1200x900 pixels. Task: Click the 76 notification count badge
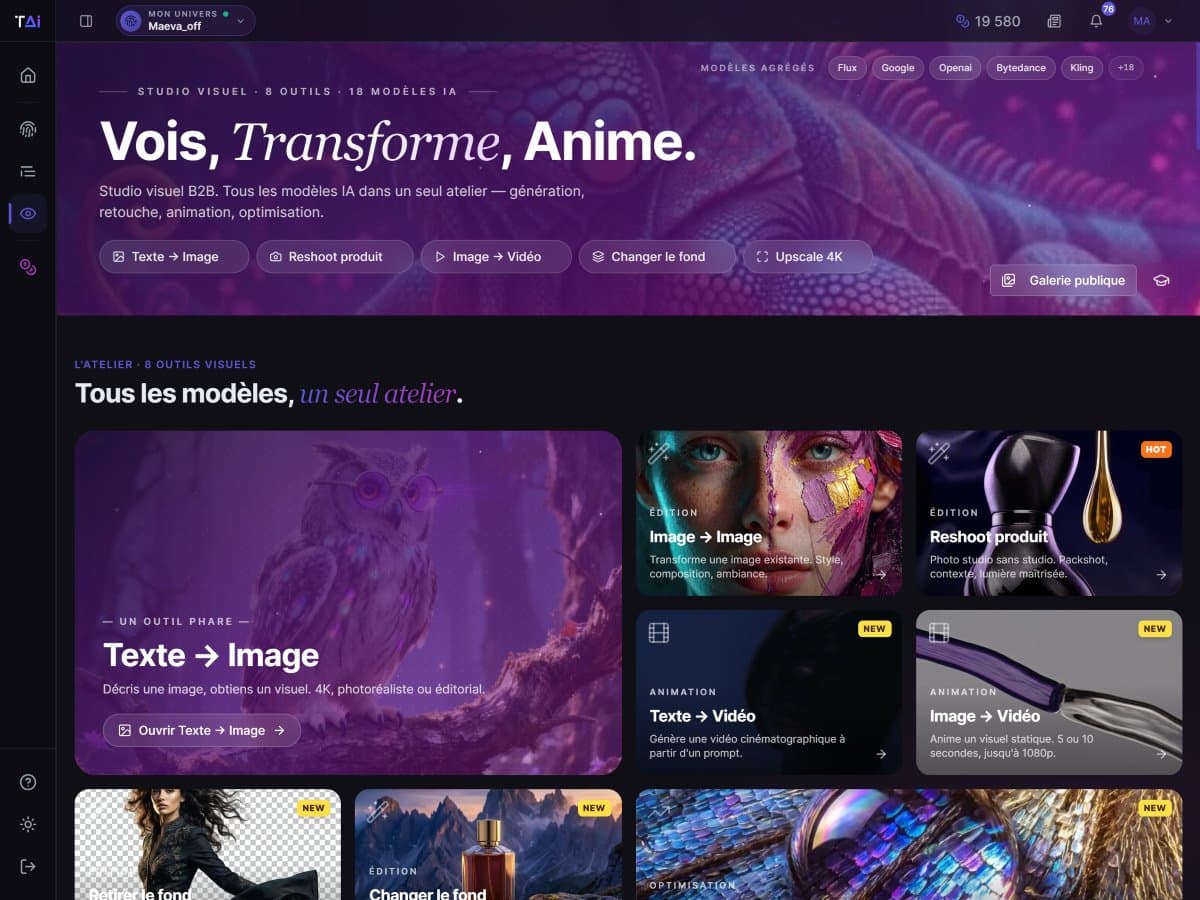click(1108, 9)
